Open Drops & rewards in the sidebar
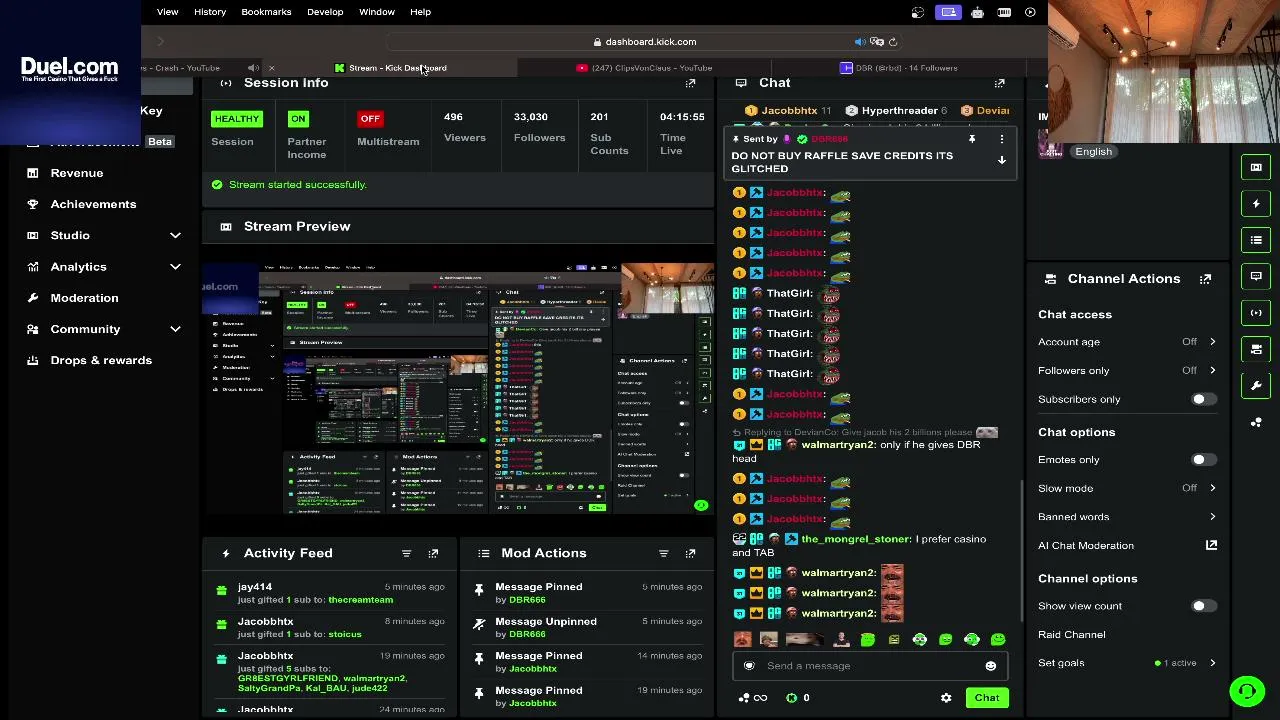Viewport: 1280px width, 720px height. (x=101, y=360)
